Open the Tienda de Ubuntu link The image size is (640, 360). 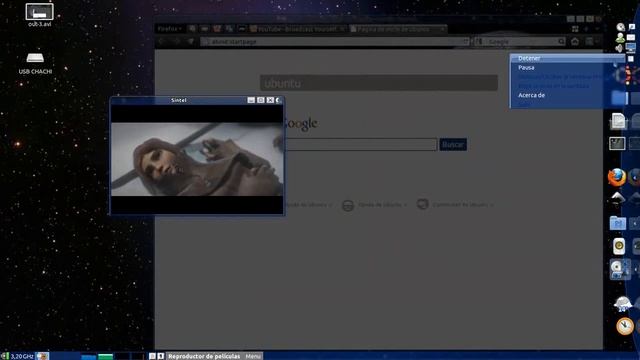(375, 205)
